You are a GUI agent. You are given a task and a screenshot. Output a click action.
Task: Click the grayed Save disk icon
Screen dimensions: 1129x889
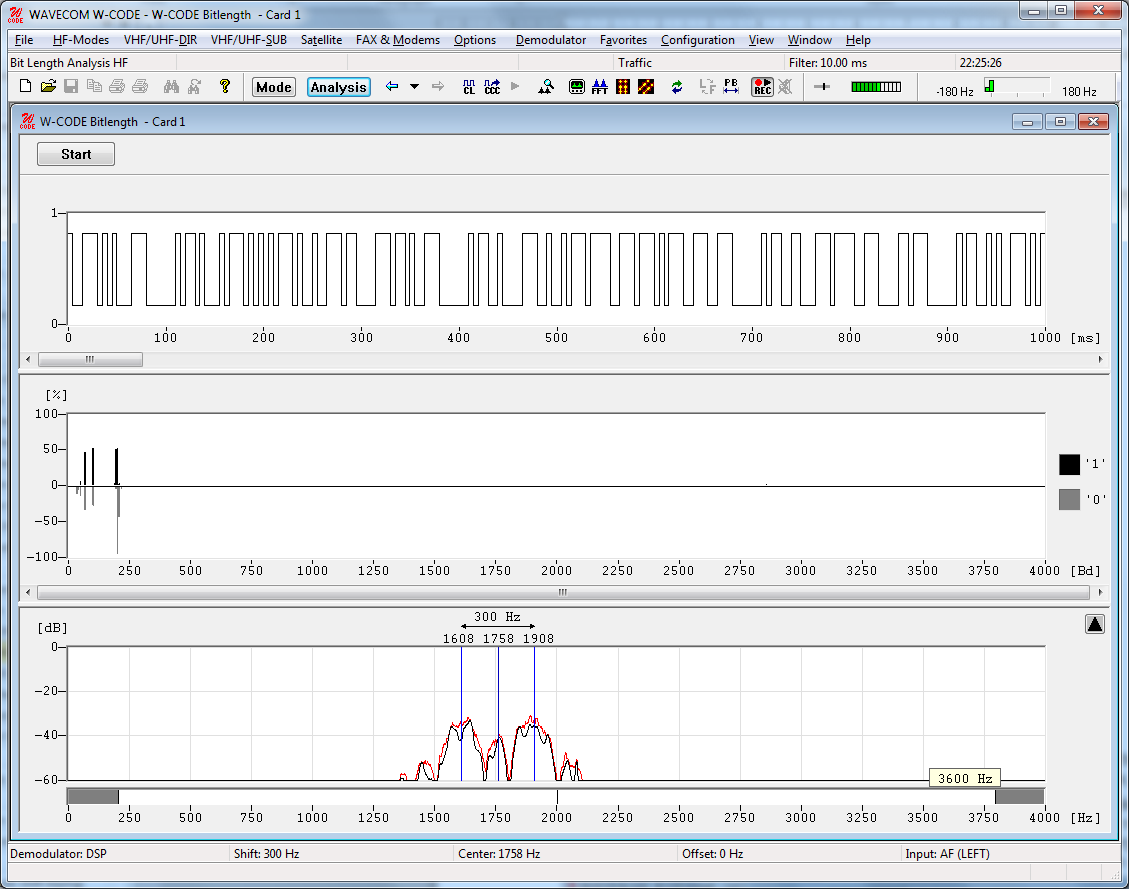(x=71, y=86)
